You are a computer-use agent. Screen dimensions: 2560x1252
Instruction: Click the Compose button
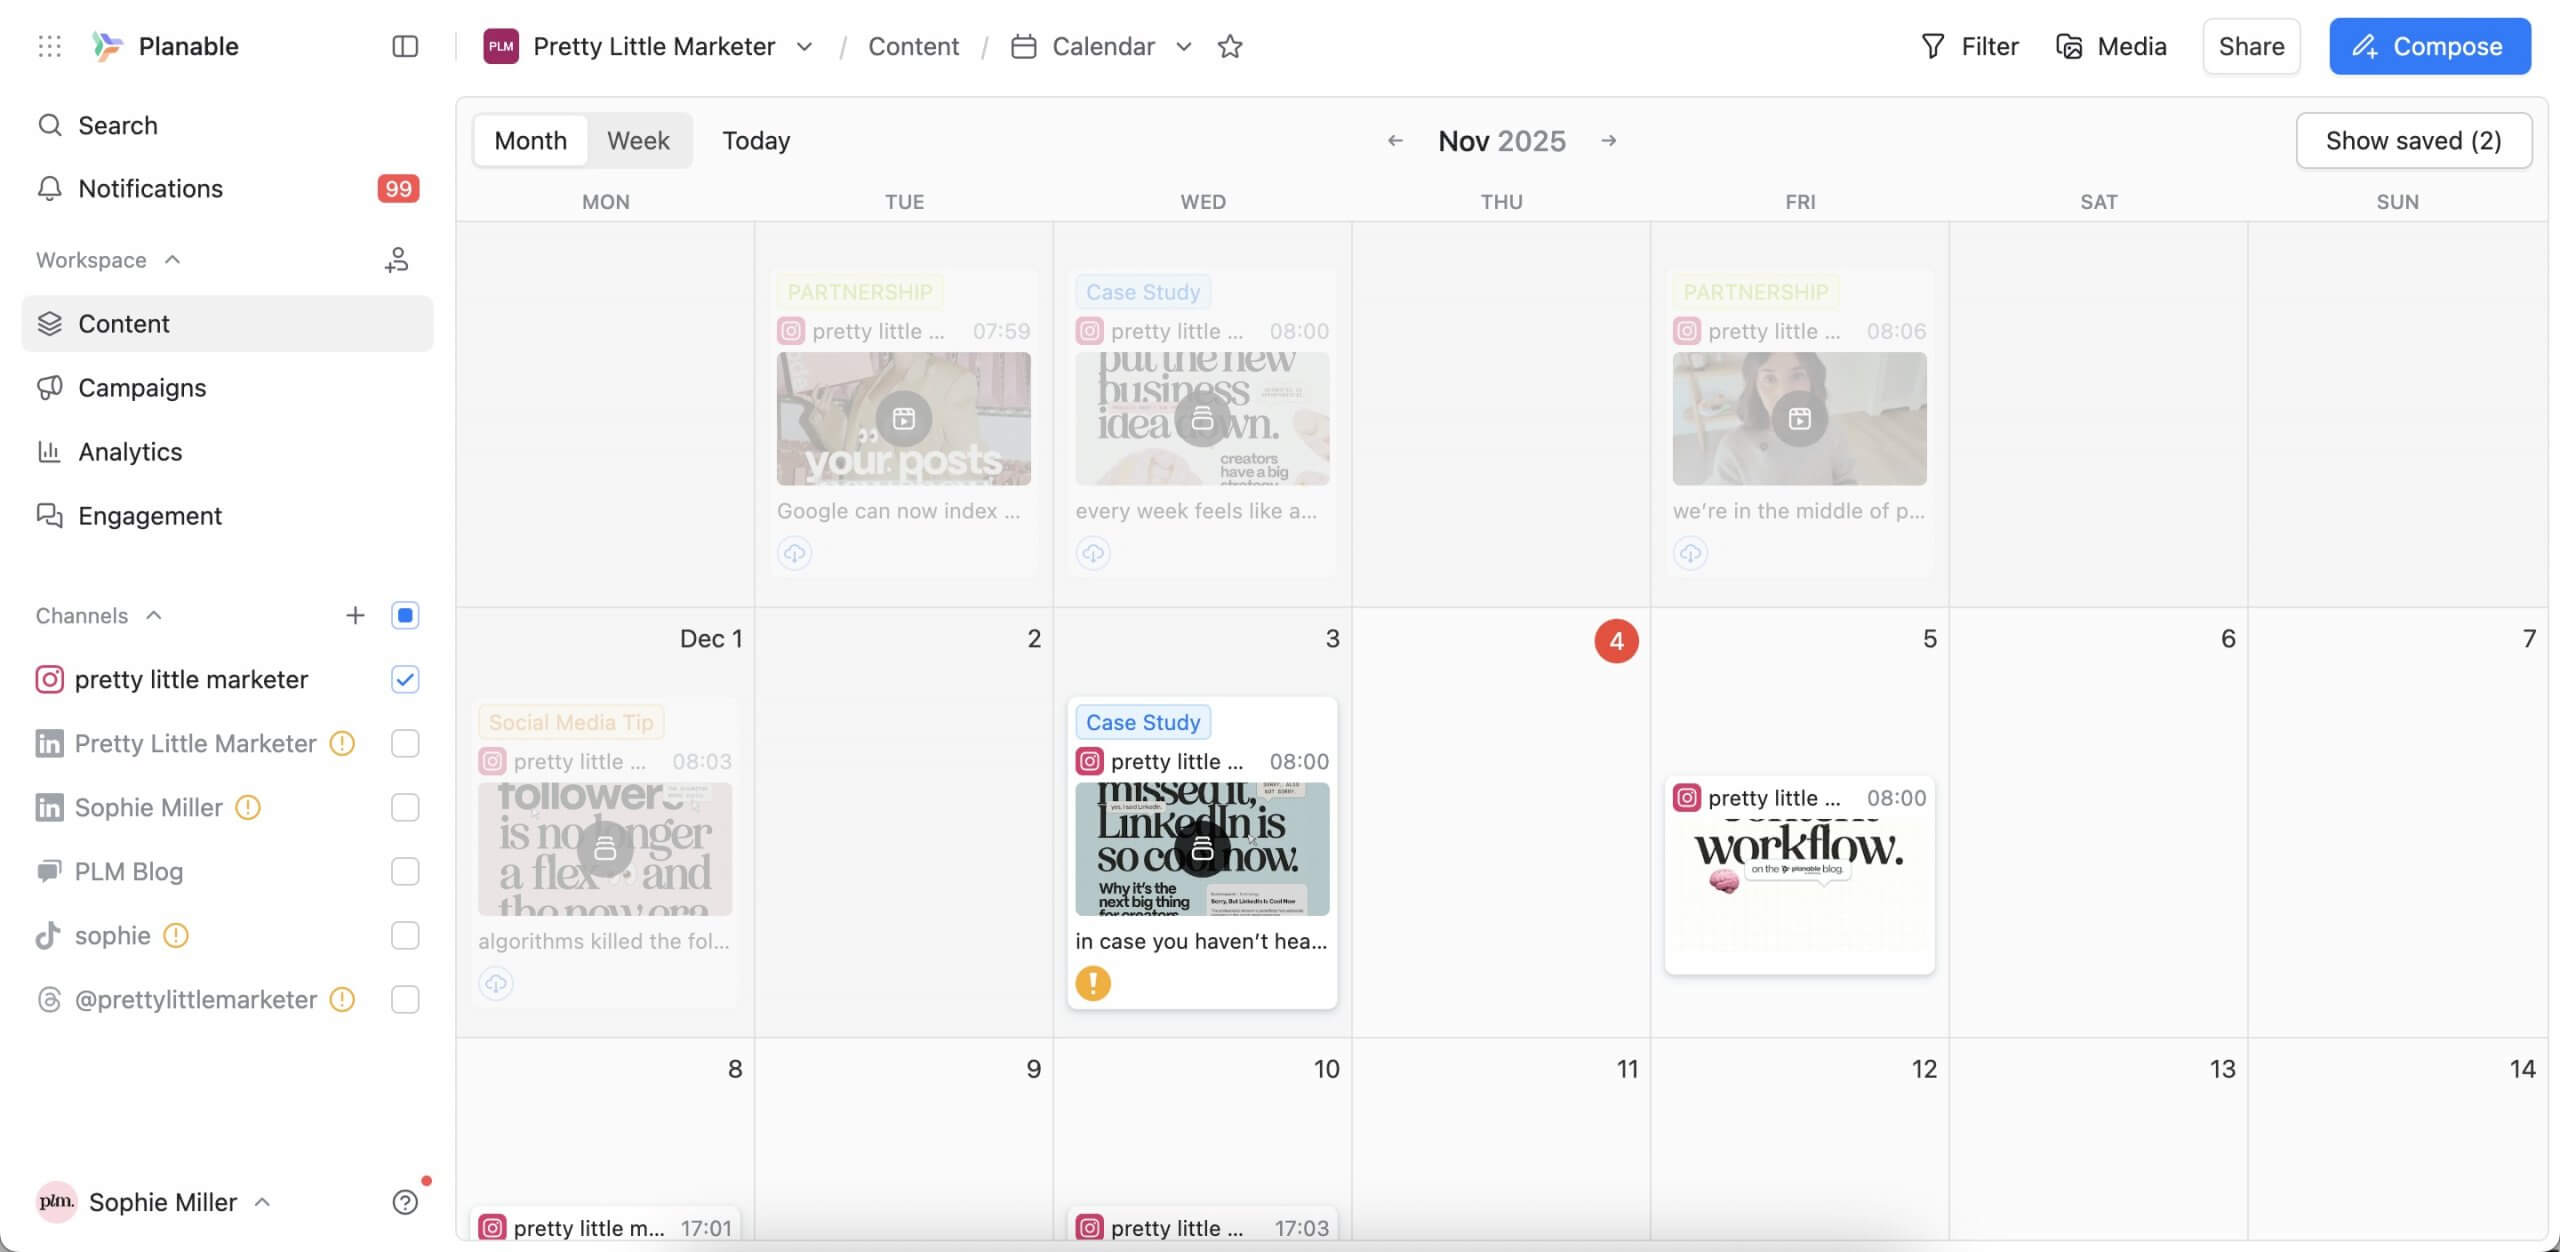(2430, 45)
